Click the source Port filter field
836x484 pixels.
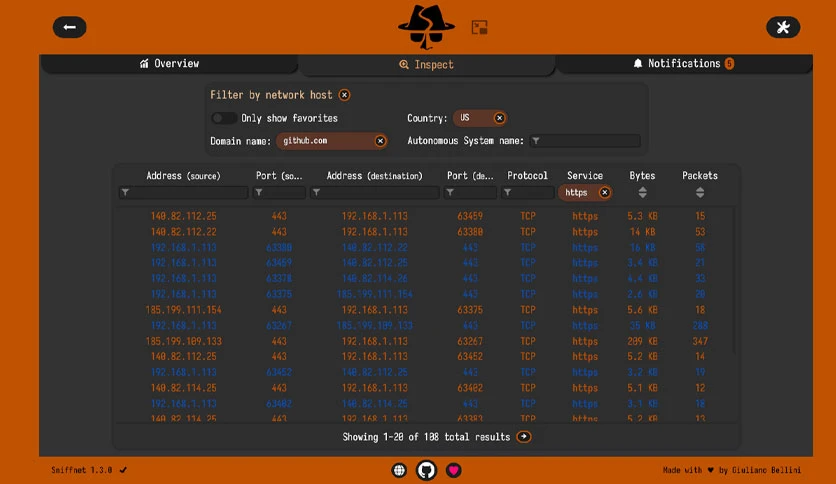coord(279,192)
